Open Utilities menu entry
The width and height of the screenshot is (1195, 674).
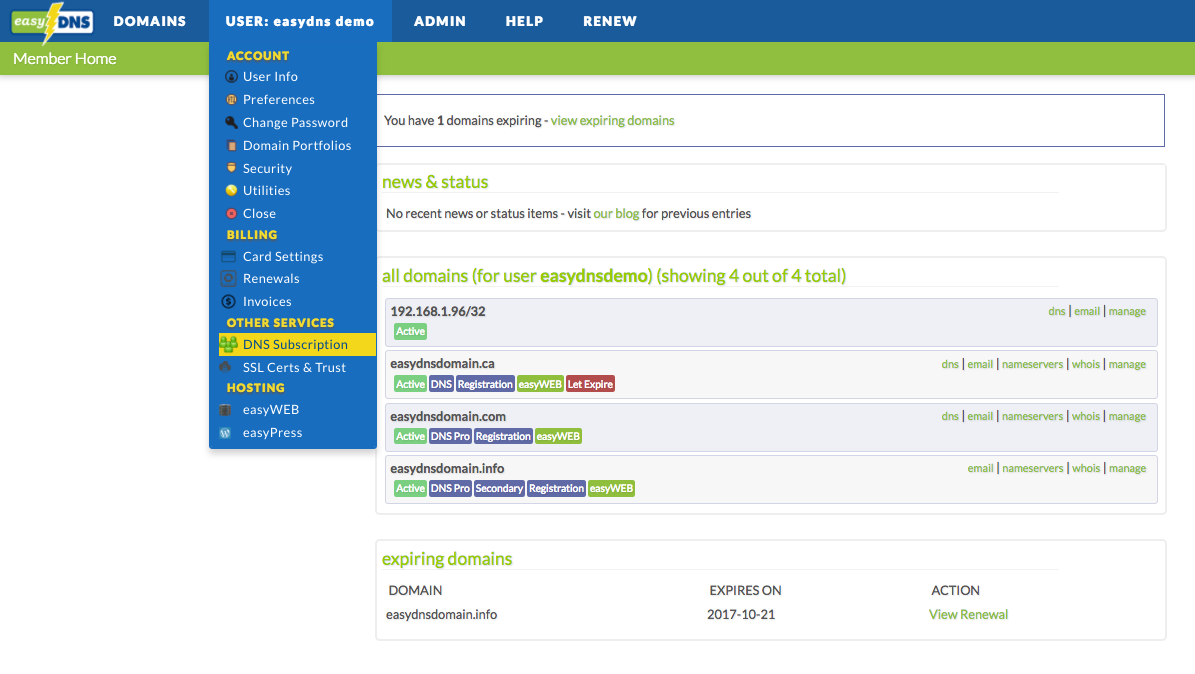[267, 191]
